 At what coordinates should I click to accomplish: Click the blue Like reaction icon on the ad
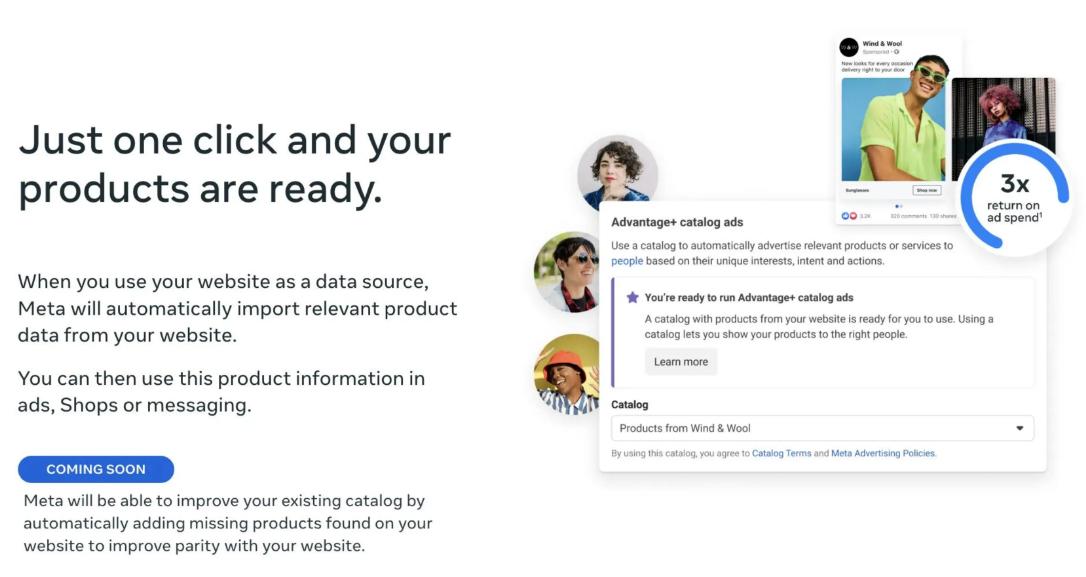click(x=845, y=216)
